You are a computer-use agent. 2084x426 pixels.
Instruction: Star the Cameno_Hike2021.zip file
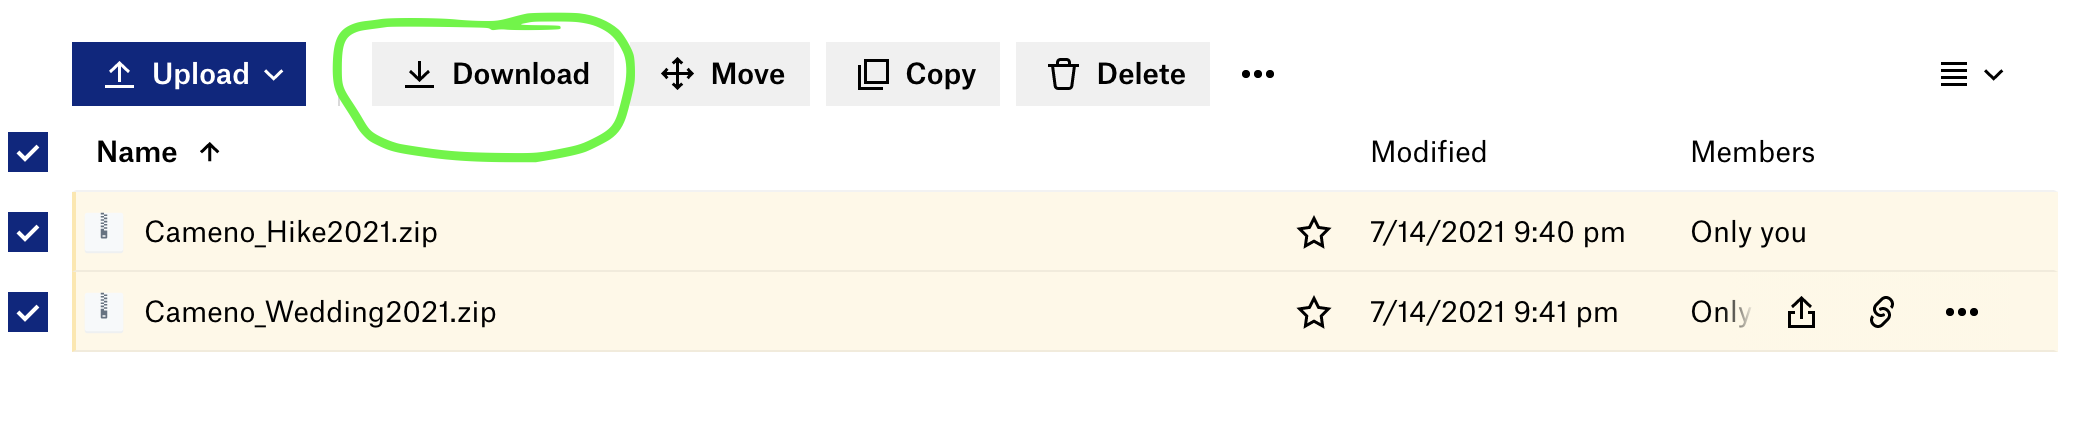pyautogui.click(x=1314, y=232)
